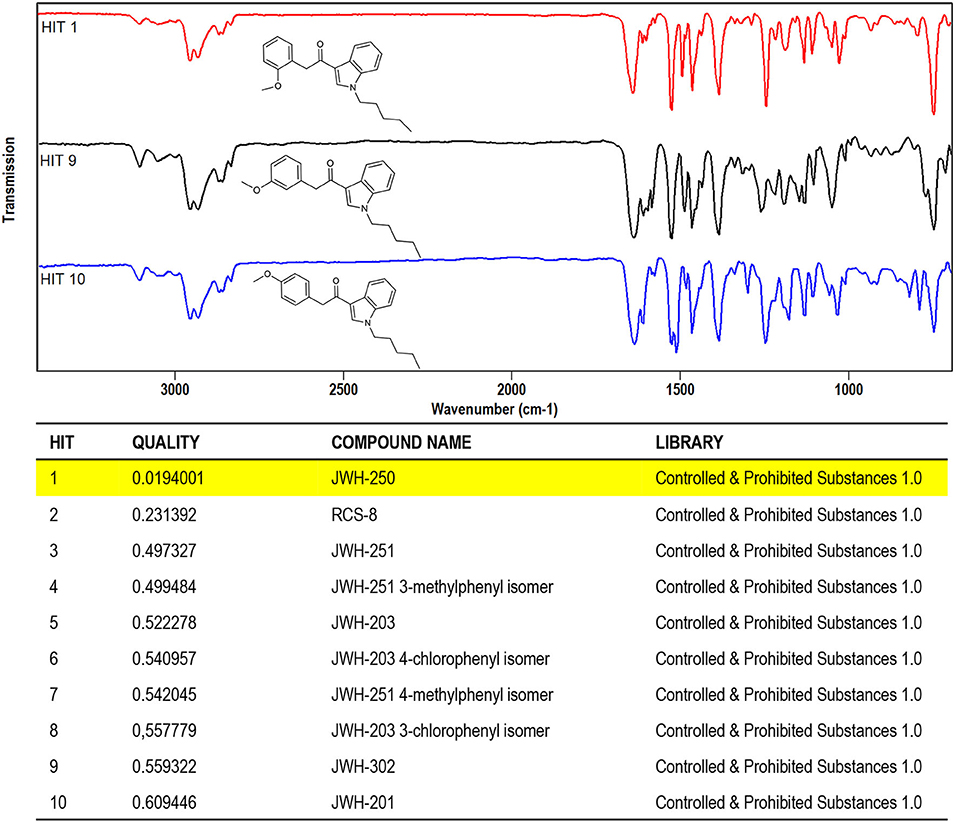Click the RCS-8 compound name
957x825 pixels.
[354, 514]
